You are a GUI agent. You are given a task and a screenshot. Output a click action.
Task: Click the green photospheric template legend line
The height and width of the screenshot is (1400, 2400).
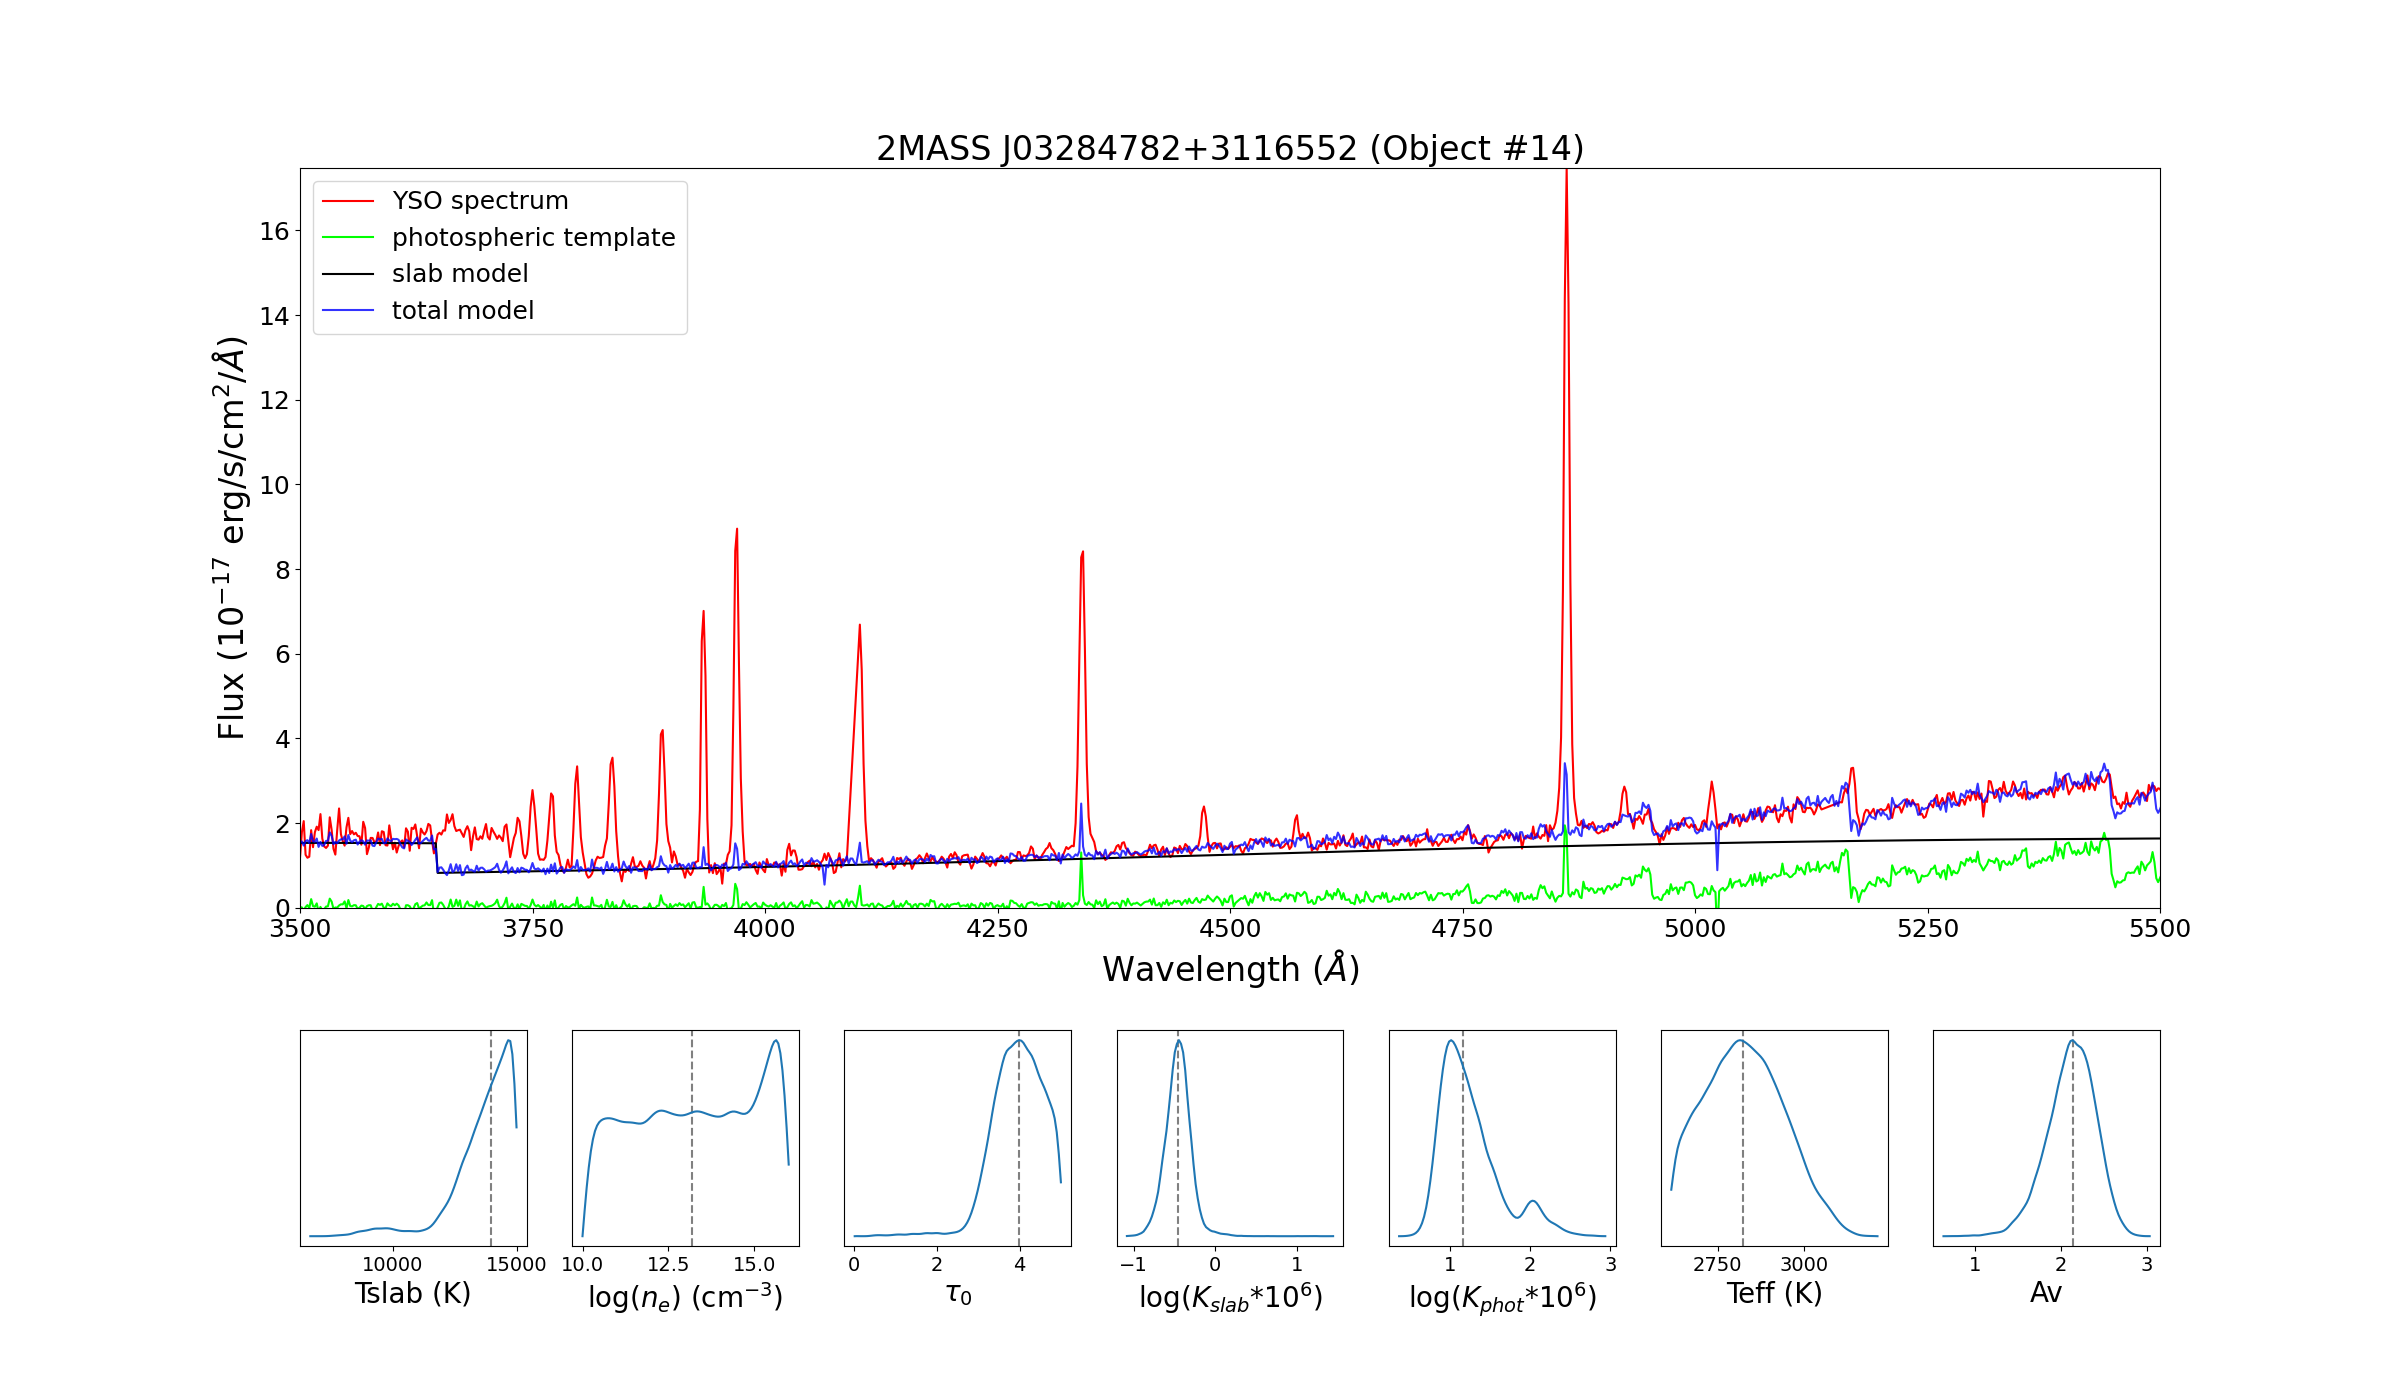tap(347, 238)
